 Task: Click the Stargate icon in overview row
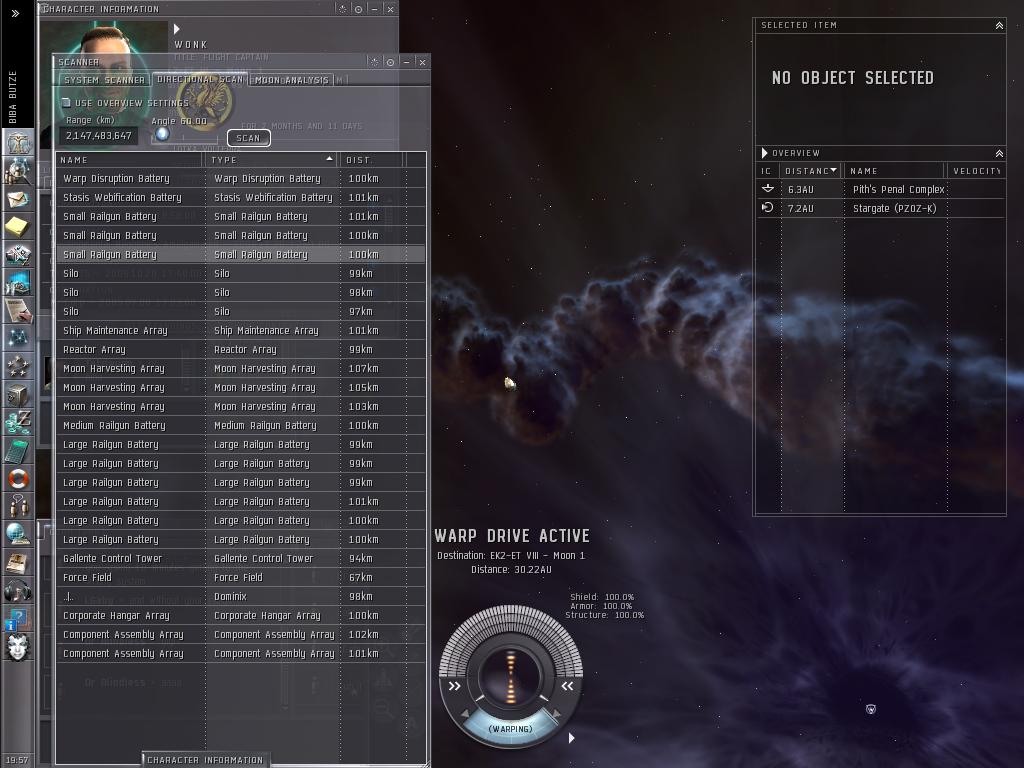(767, 208)
